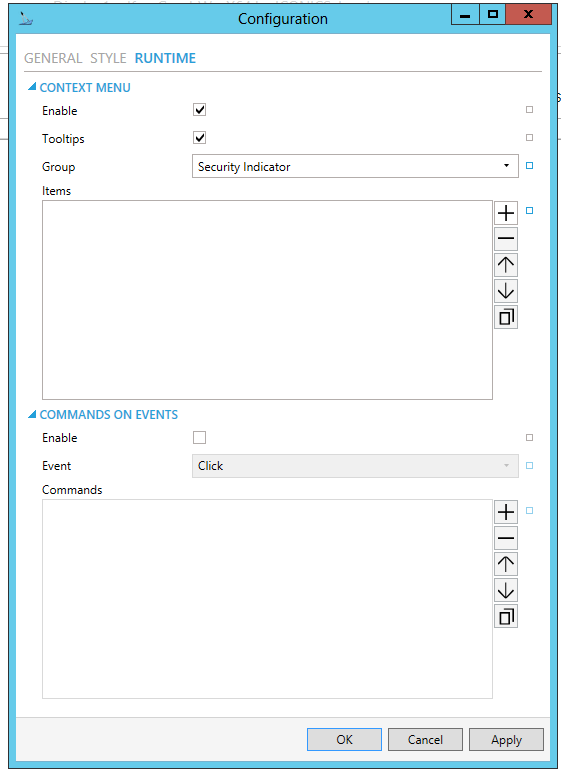This screenshot has height=771, width=561.
Task: Add a new command on event
Action: click(505, 512)
